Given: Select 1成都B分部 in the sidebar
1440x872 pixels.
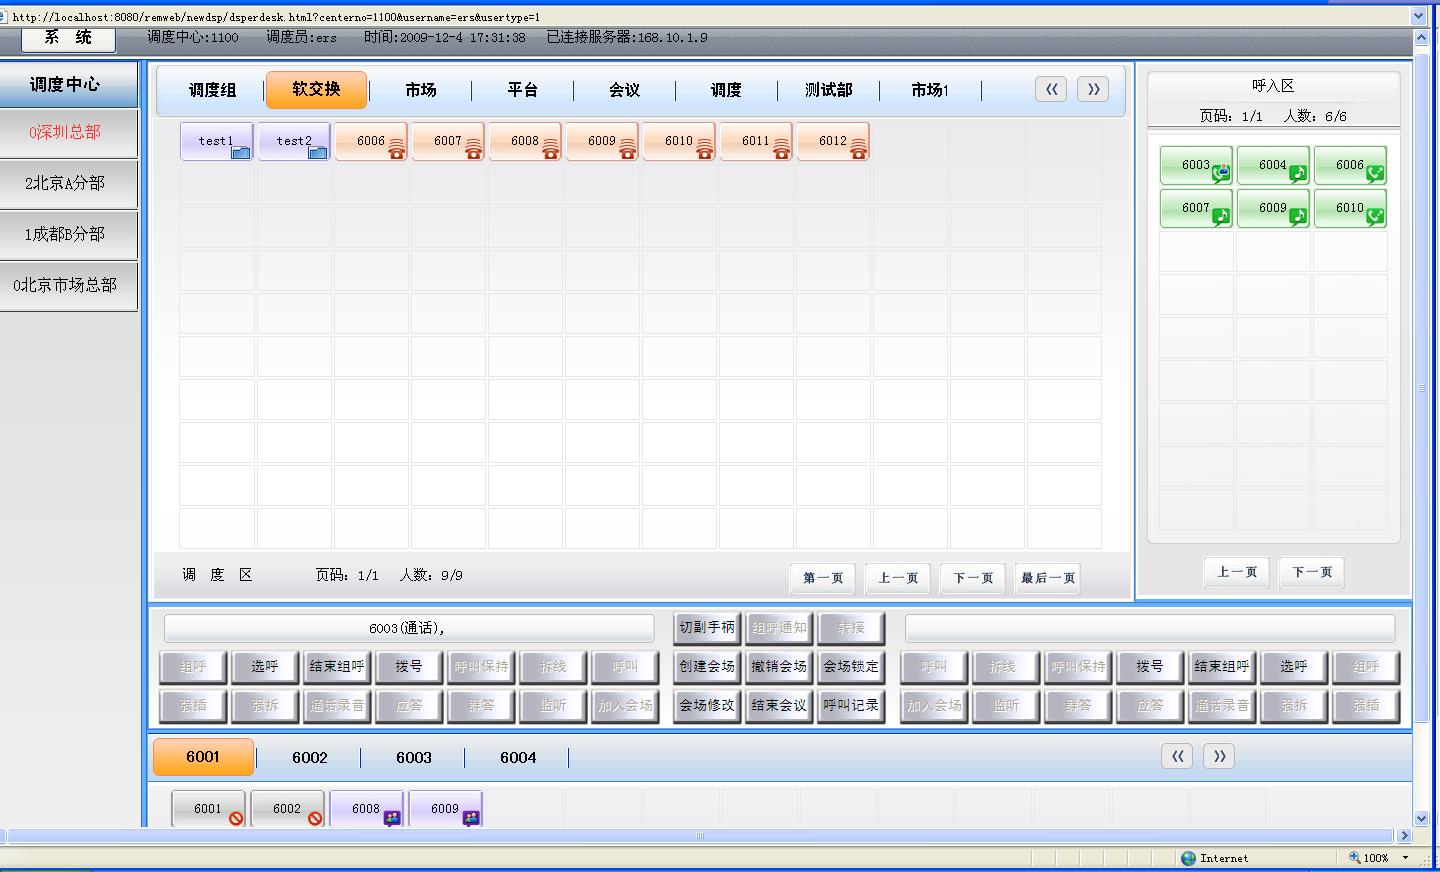Looking at the screenshot, I should (x=68, y=235).
